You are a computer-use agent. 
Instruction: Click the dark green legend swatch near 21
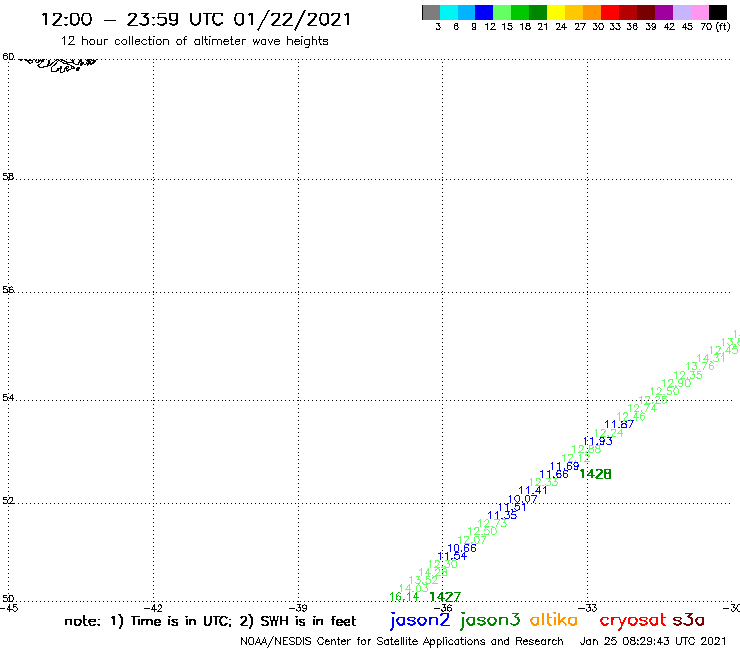tap(538, 12)
